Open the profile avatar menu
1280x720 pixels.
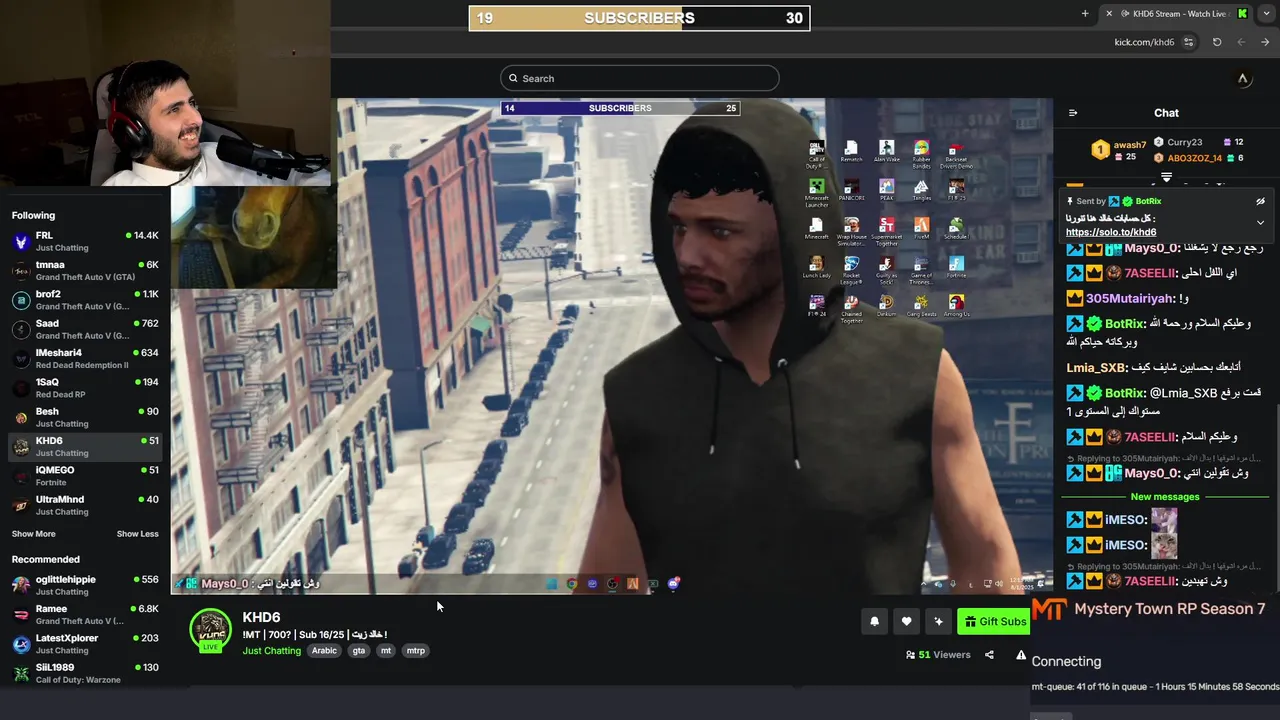(1243, 78)
